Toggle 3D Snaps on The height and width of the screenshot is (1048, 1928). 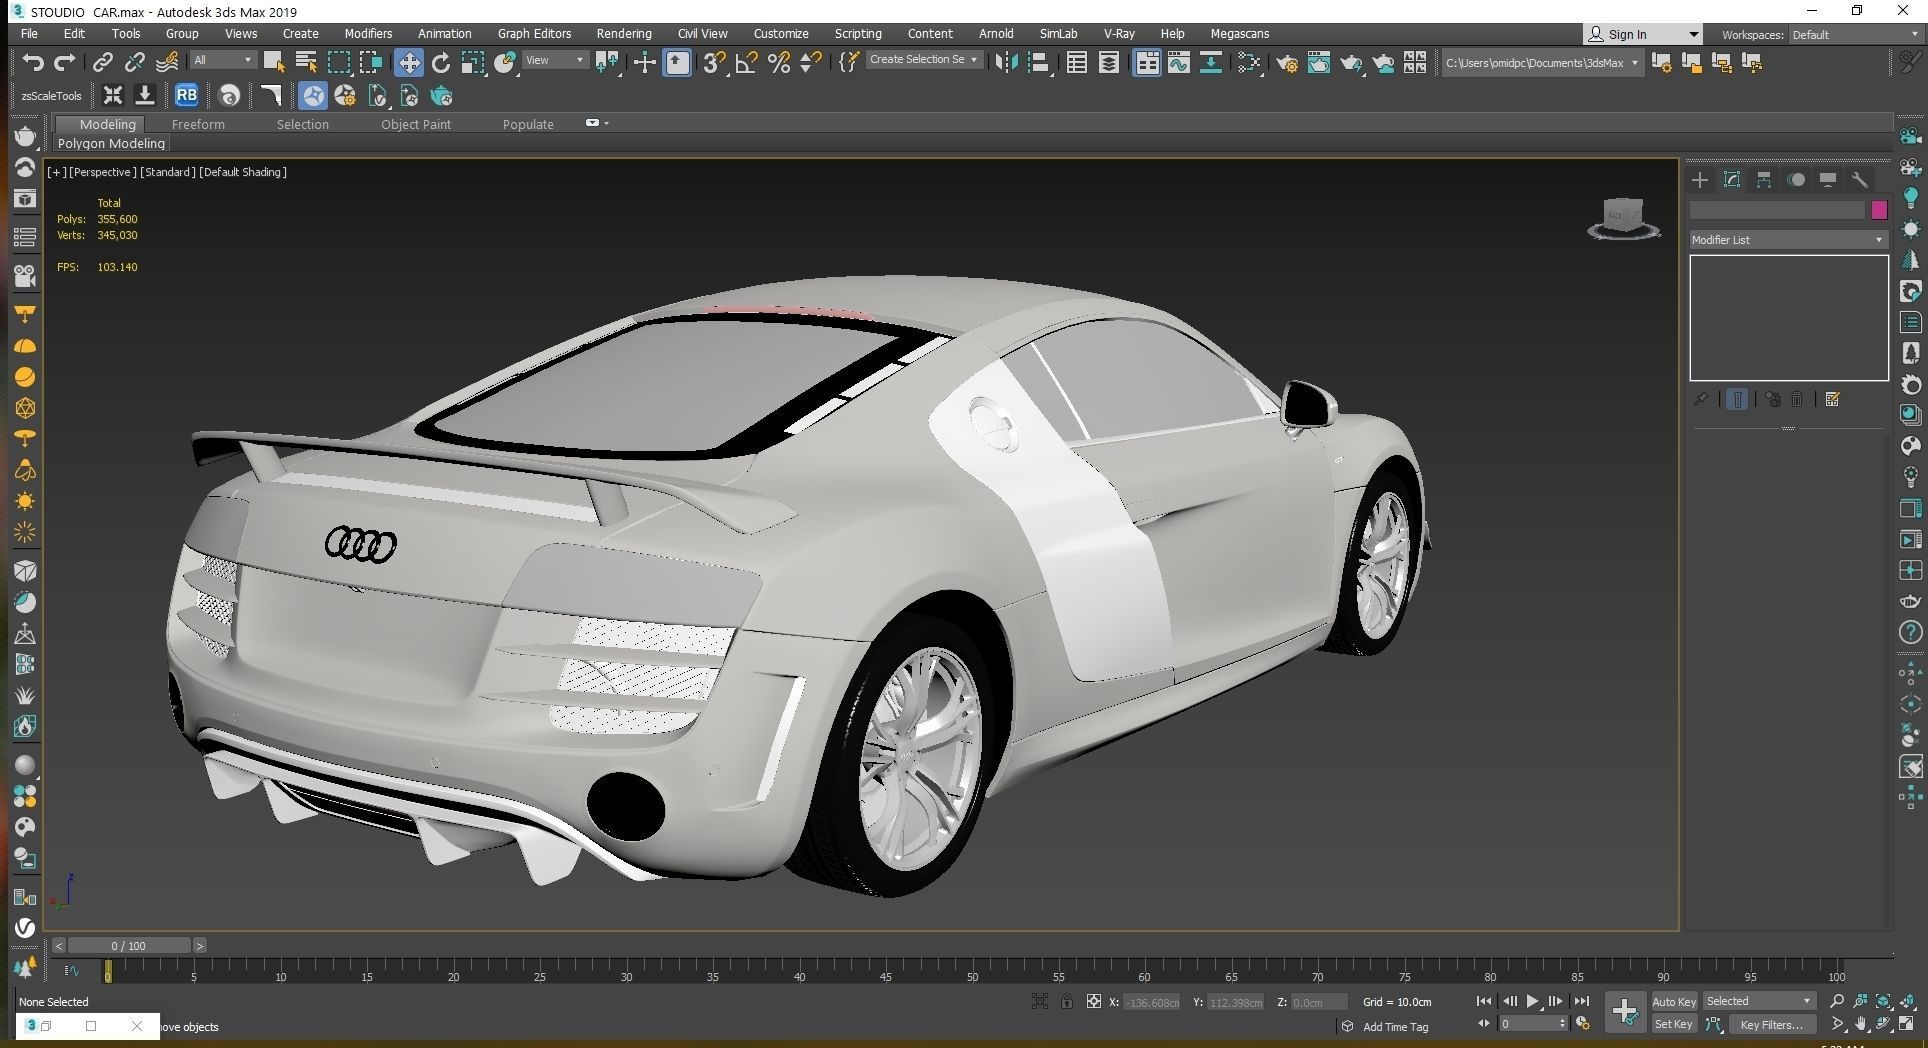tap(713, 63)
